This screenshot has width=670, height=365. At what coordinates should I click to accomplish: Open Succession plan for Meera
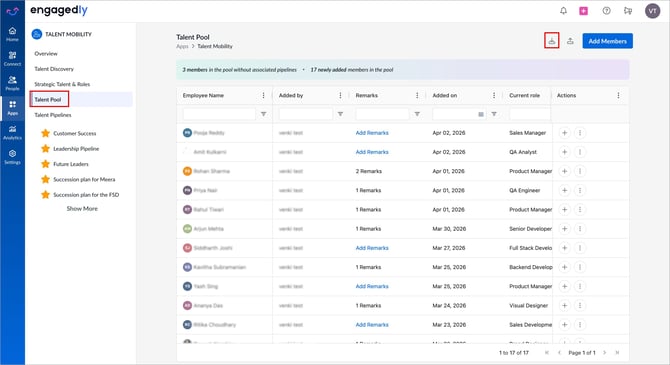pyautogui.click(x=84, y=180)
